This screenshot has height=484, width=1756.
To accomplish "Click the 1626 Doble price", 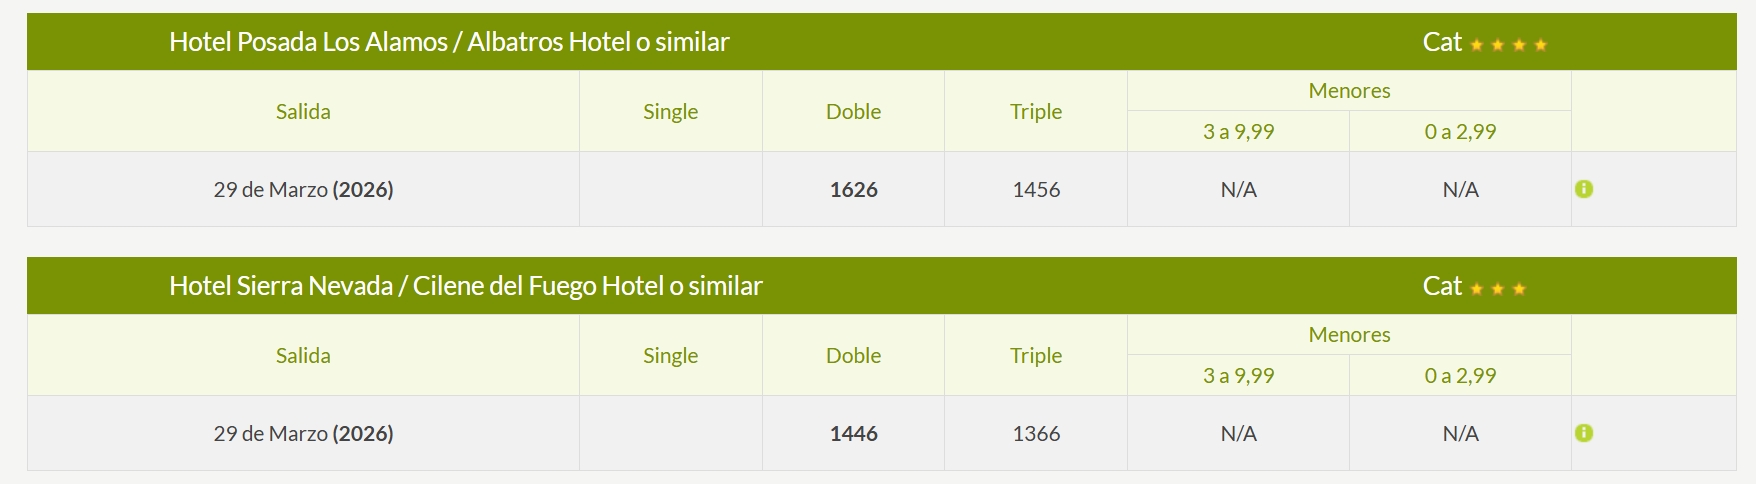I will click(853, 189).
